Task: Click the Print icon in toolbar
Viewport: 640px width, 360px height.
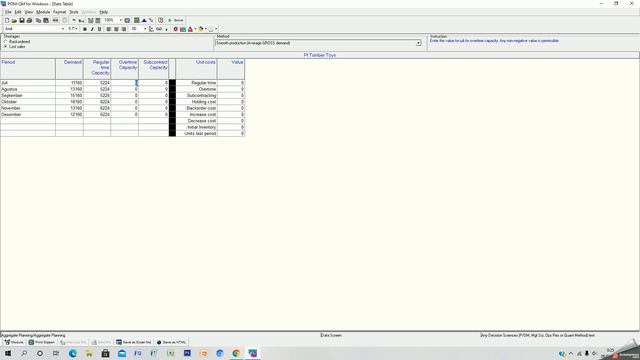Action: tap(29, 20)
